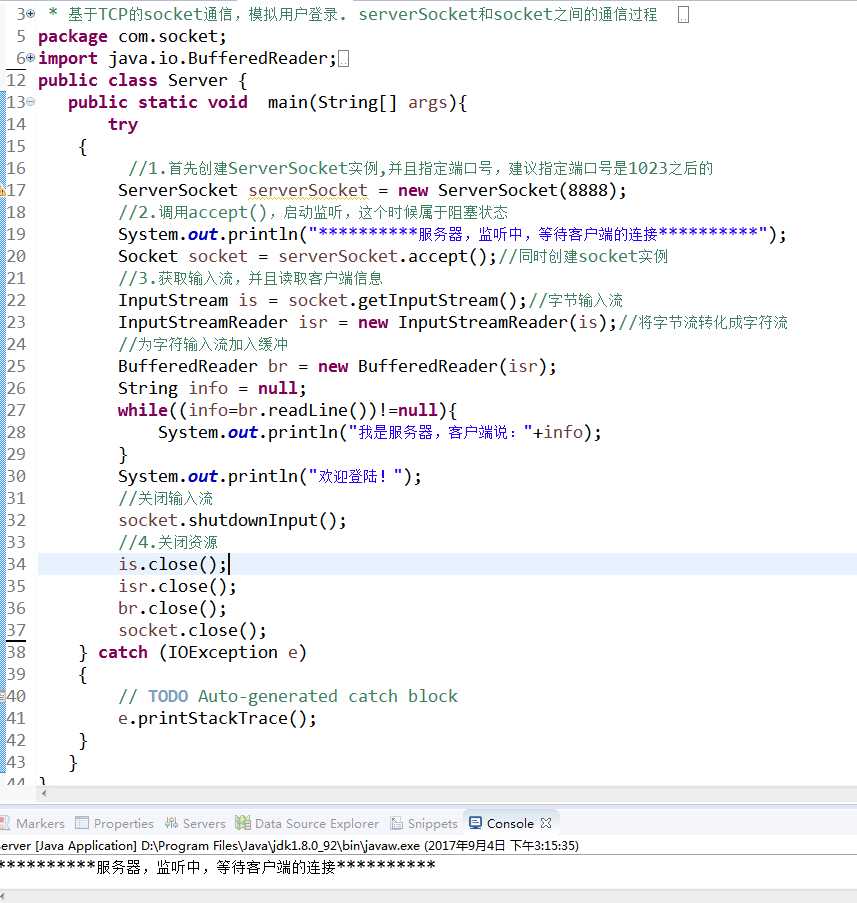Click on 'package com.socket;' line
The height and width of the screenshot is (903, 857).
tap(132, 36)
